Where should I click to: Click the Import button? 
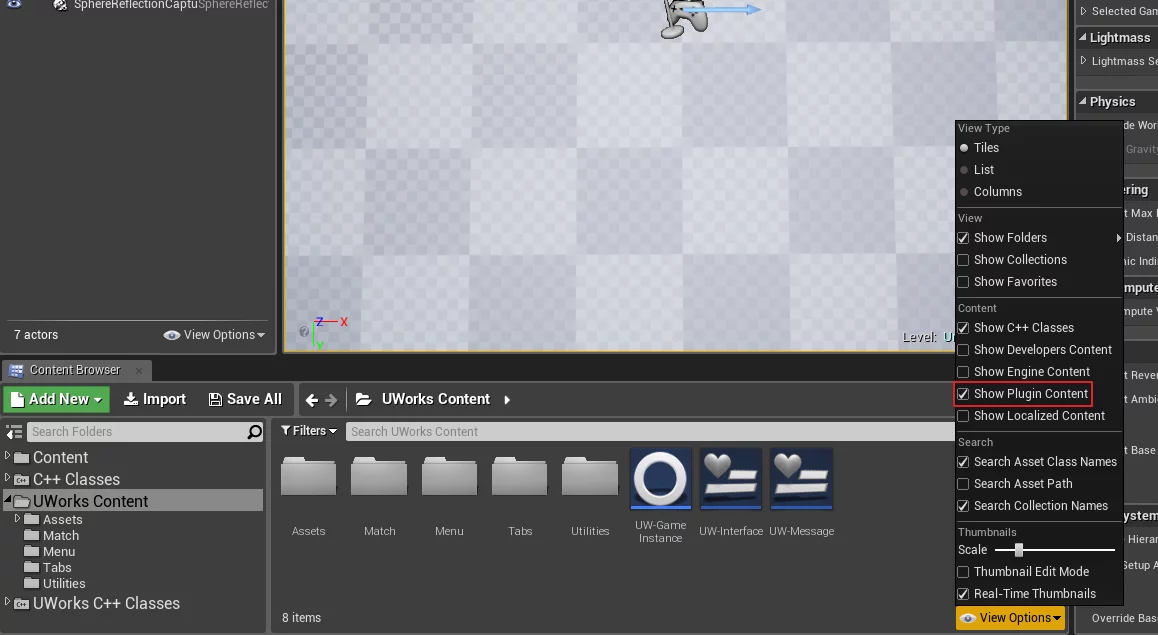(x=154, y=399)
